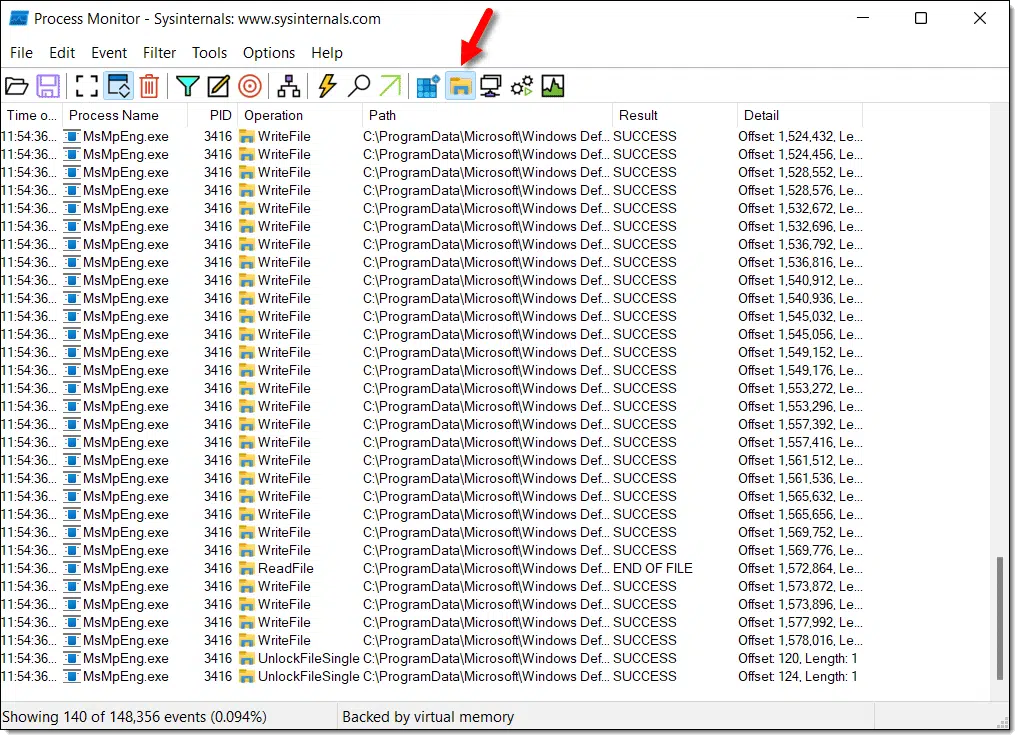Click the detail cell Offset 124, Length 1
This screenshot has height=740, width=1020.
(798, 676)
